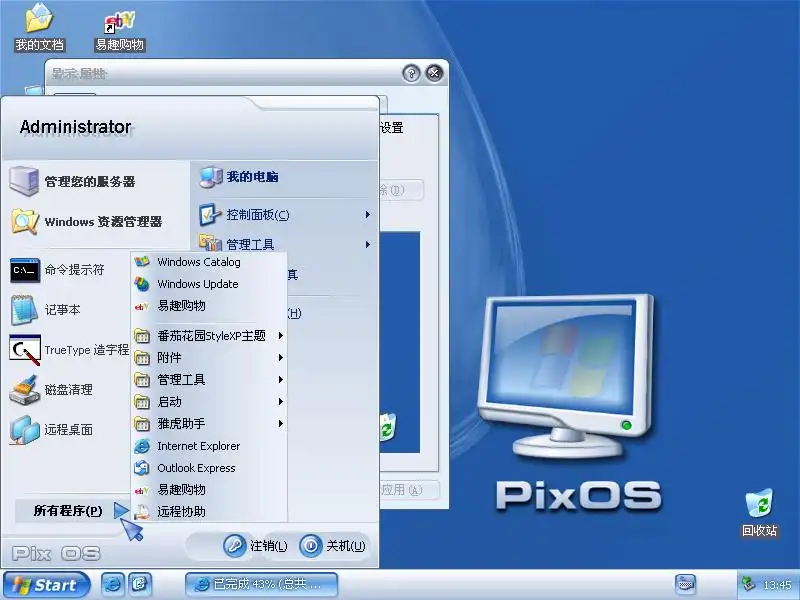Screen dimensions: 800x600
Task: Expand 控制面板 submenu arrow
Action: (x=367, y=215)
